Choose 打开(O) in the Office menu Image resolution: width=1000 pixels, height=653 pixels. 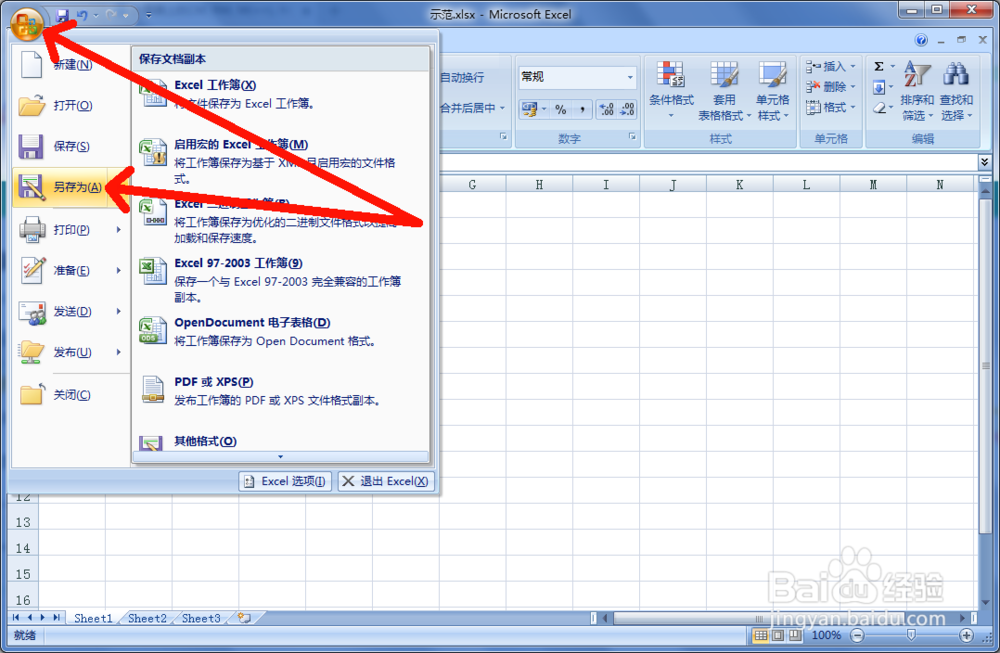click(x=70, y=105)
